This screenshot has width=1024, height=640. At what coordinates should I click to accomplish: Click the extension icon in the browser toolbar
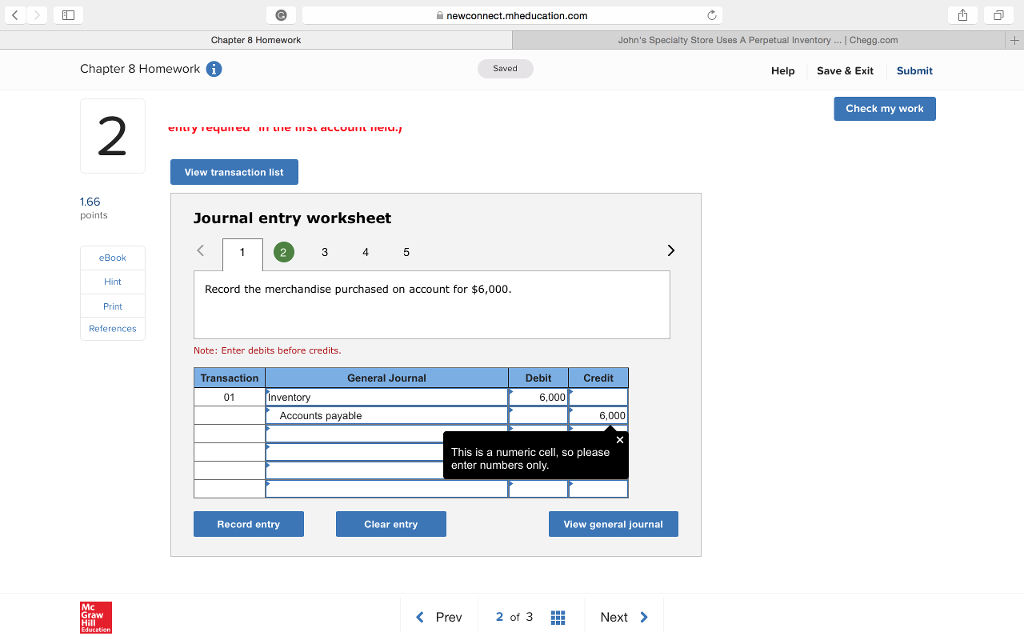(282, 15)
